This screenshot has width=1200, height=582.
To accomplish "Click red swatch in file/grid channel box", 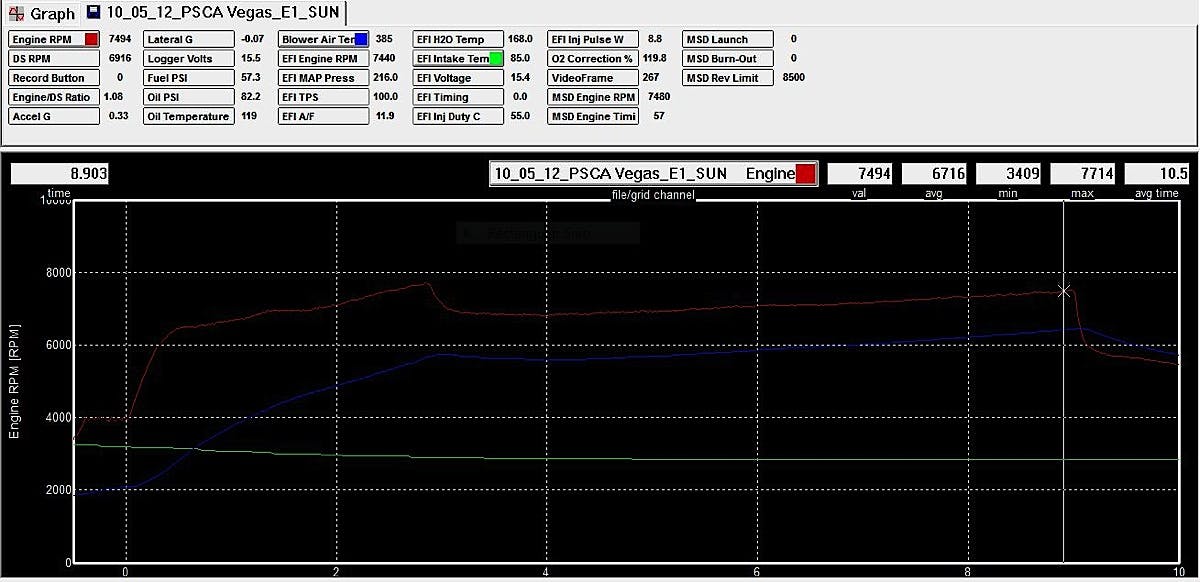I will tap(806, 174).
